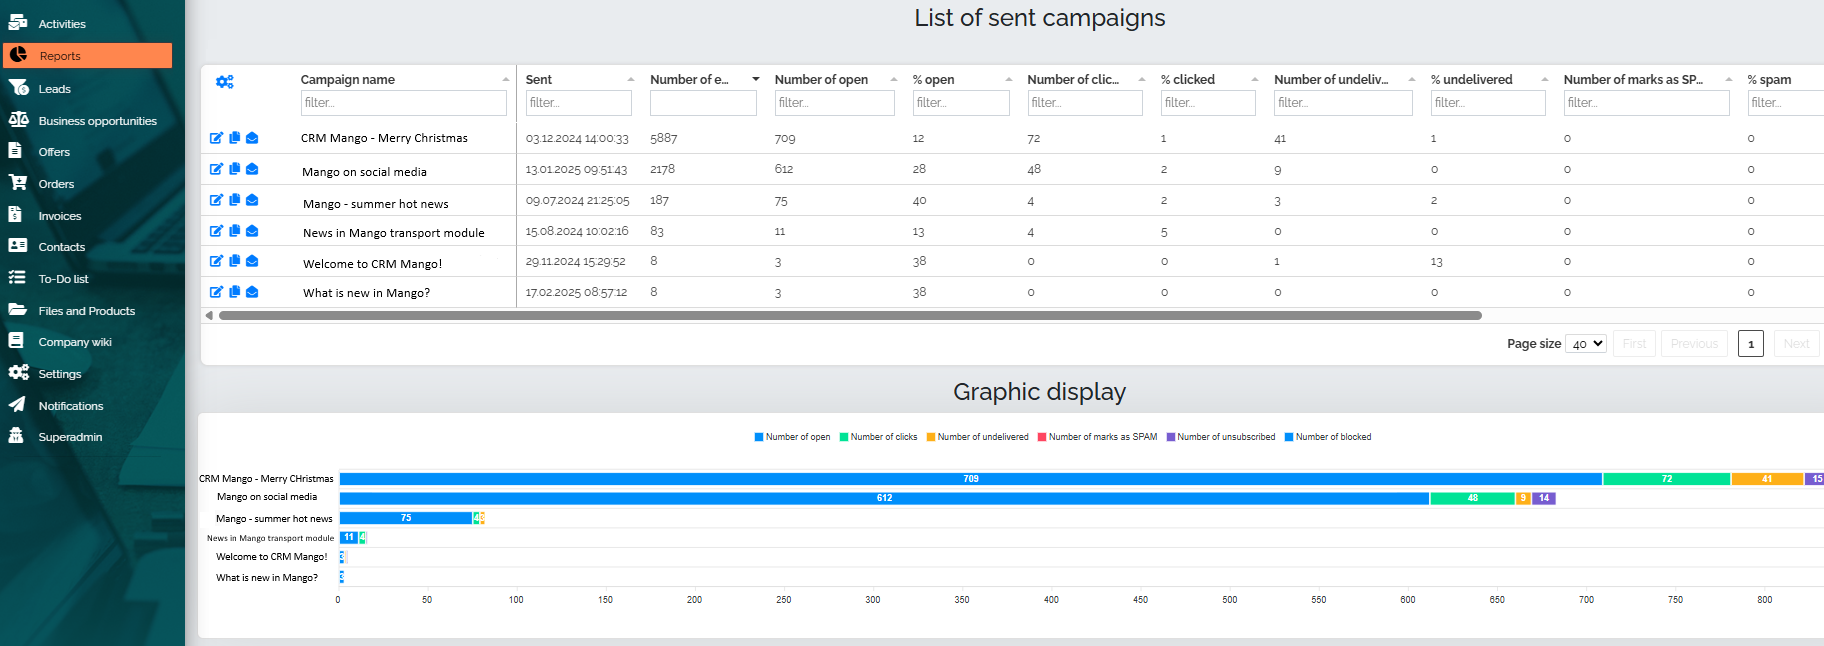This screenshot has height=646, width=1824.
Task: Edit the CRM Mango - Merry Christmas campaign
Action: pyautogui.click(x=216, y=138)
